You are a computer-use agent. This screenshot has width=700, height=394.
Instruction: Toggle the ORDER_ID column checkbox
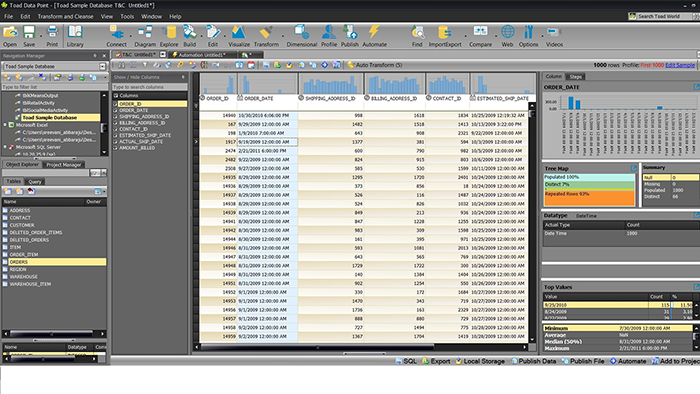[x=115, y=104]
